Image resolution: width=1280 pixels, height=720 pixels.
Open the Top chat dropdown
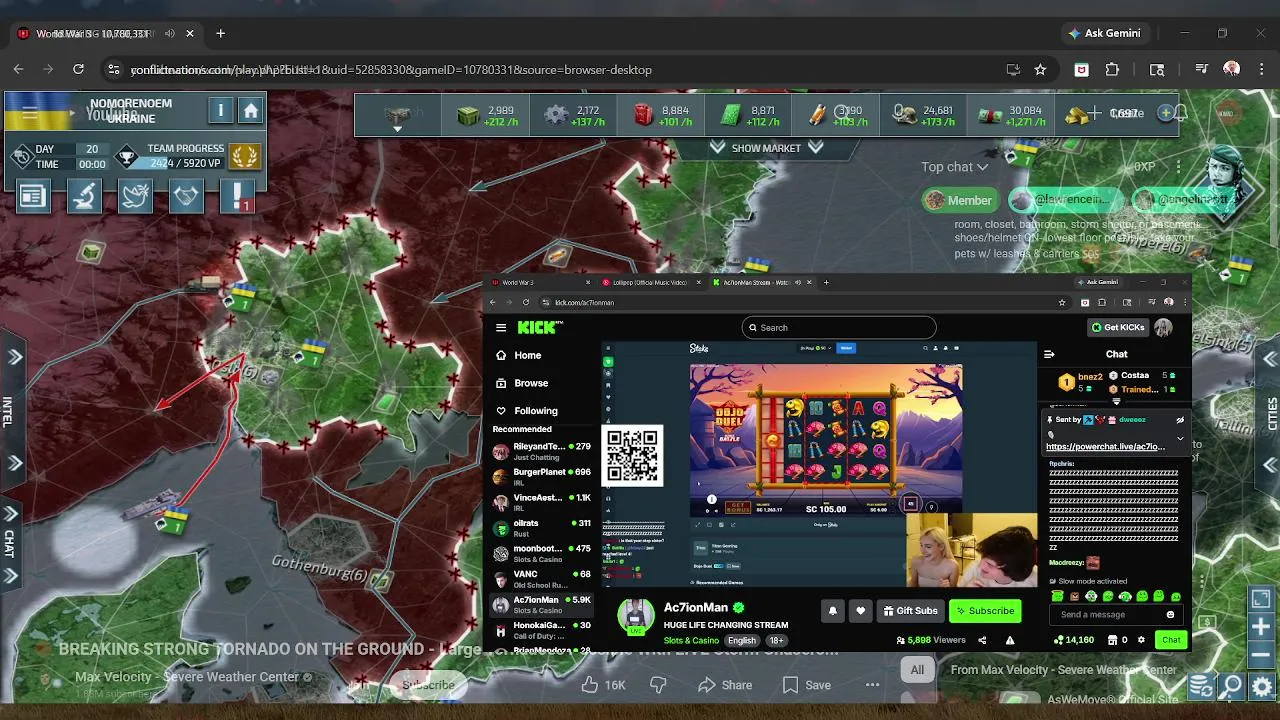954,167
